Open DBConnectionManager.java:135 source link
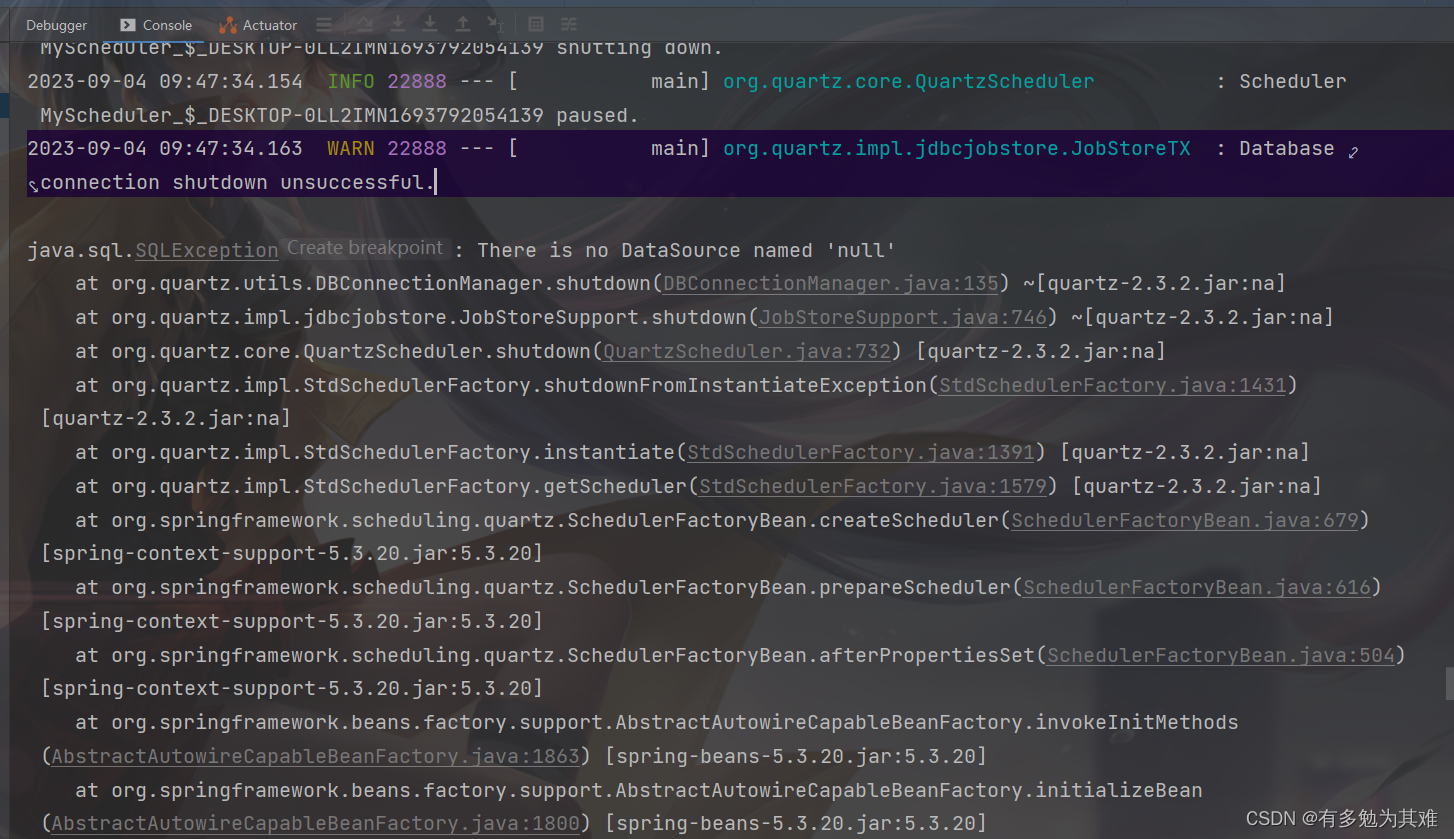 830,283
